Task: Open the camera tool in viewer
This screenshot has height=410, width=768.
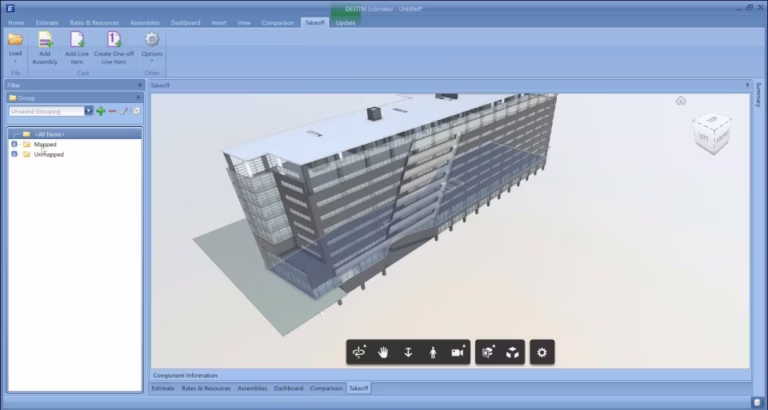Action: point(458,352)
